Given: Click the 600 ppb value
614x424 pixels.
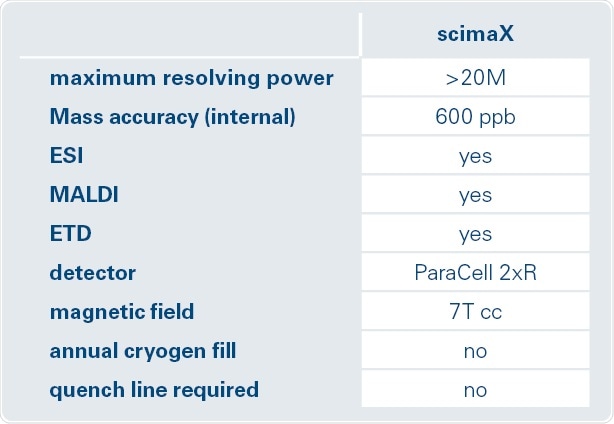Looking at the screenshot, I should click(x=475, y=117).
